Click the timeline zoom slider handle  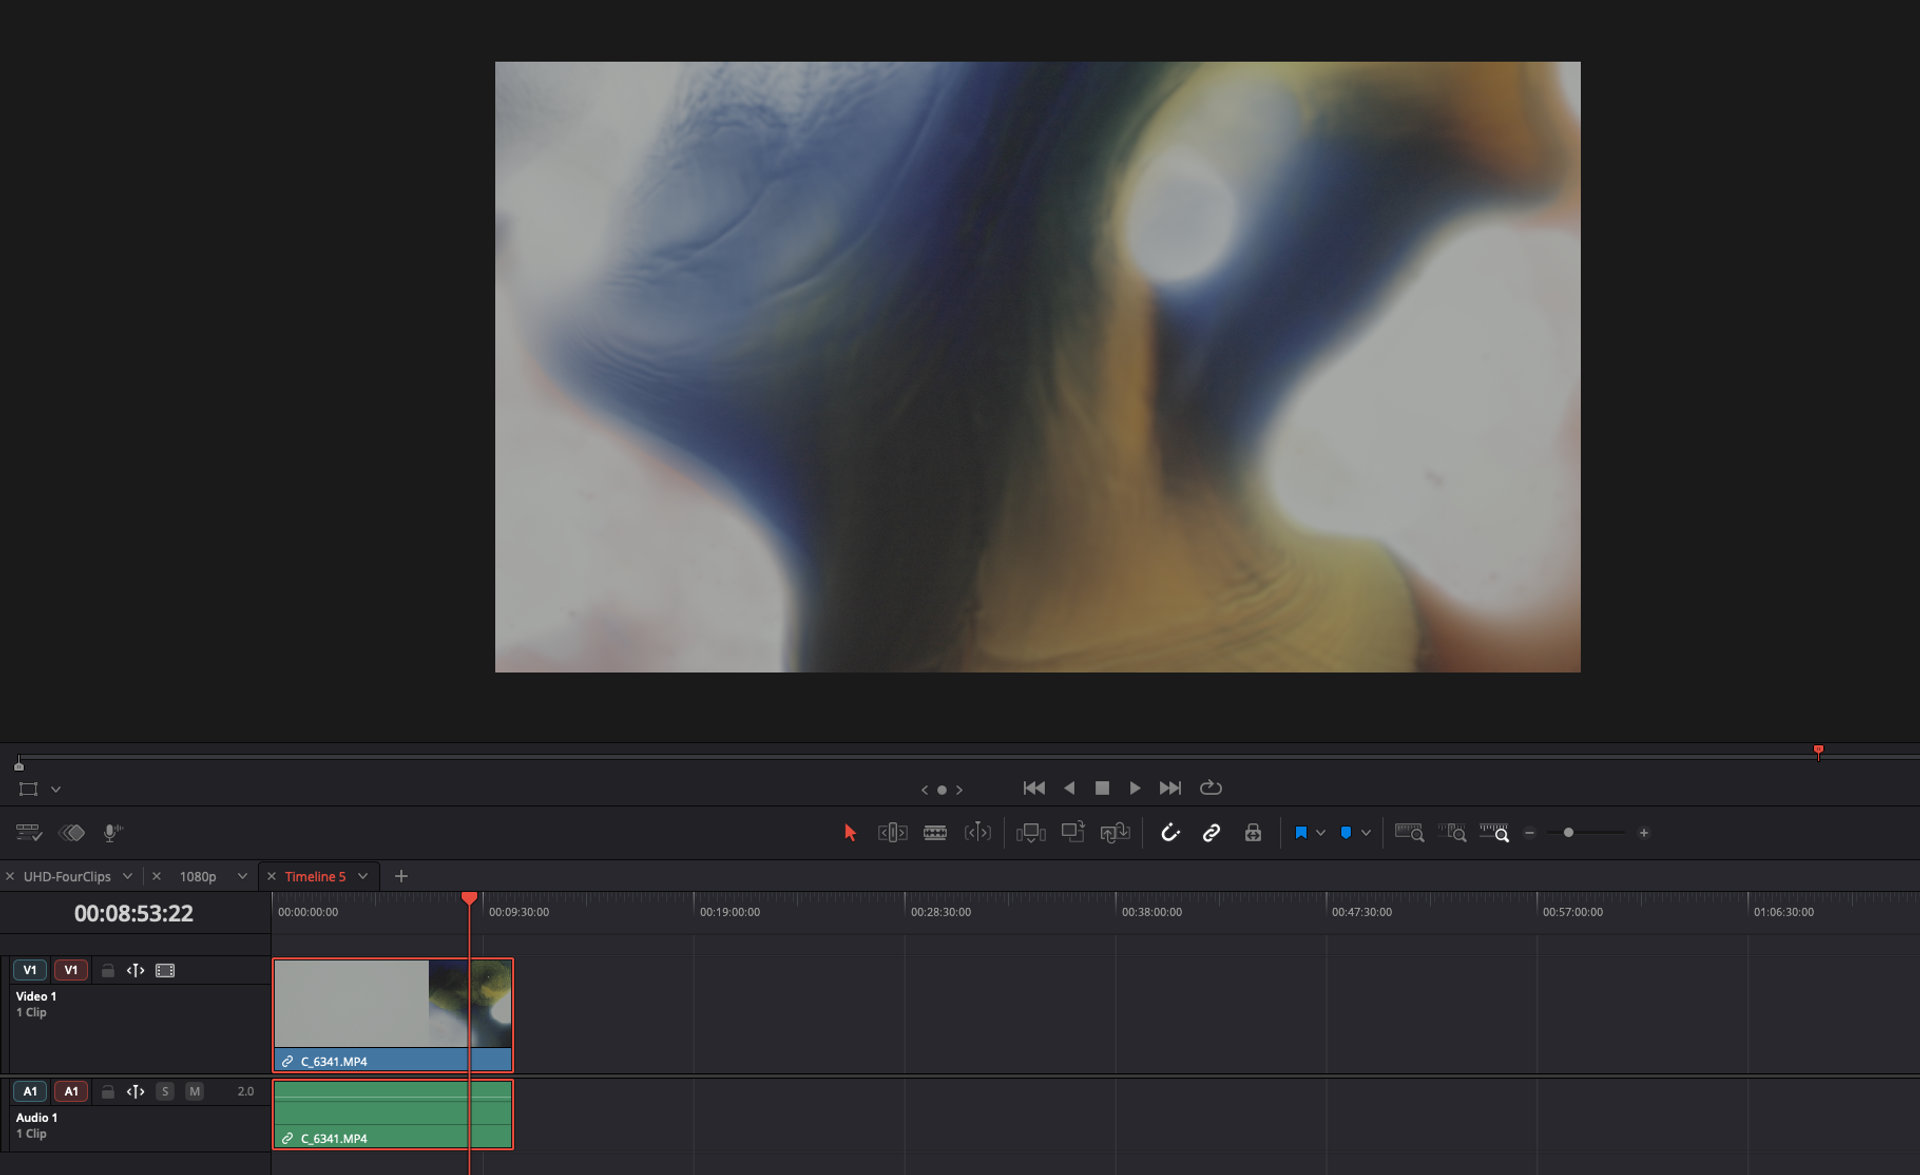point(1568,833)
